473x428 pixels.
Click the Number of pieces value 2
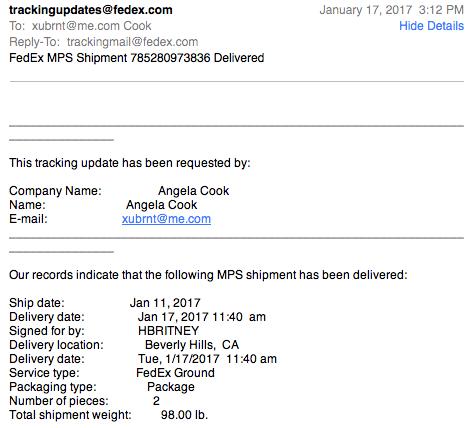156,401
